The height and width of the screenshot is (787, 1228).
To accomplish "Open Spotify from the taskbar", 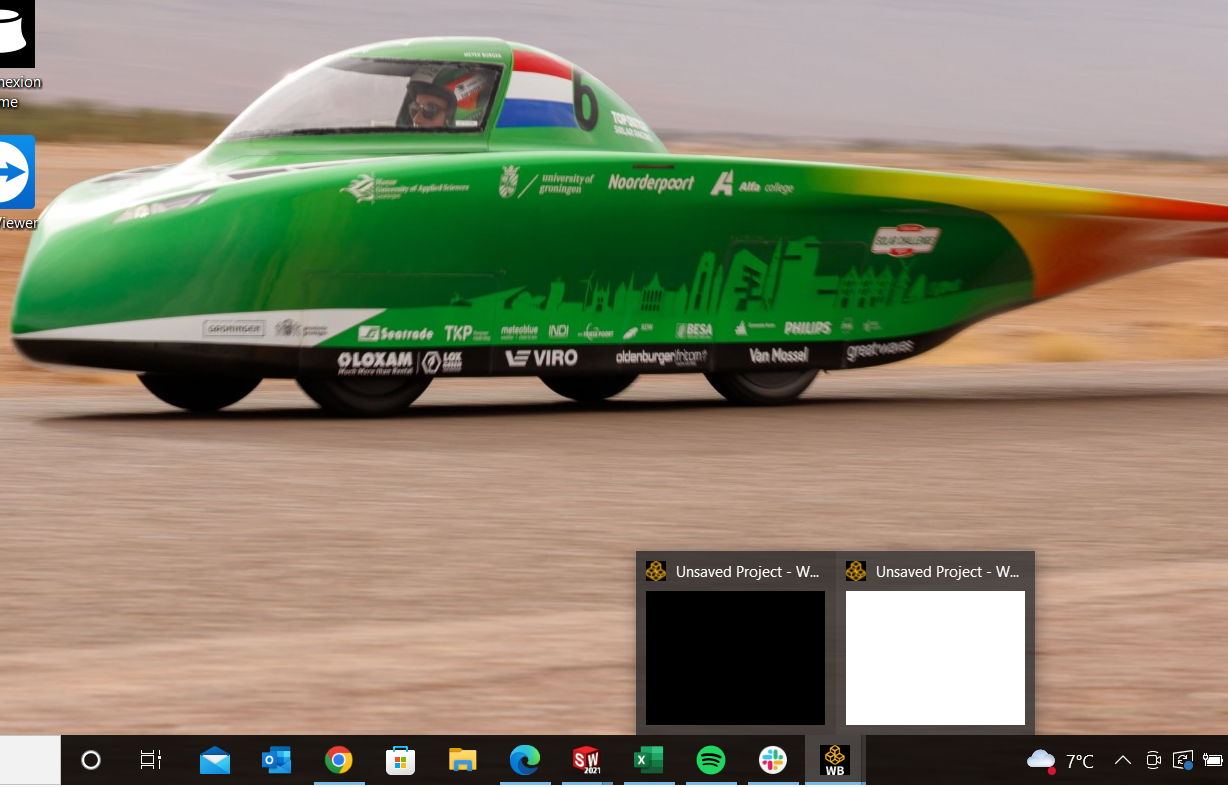I will pyautogui.click(x=710, y=761).
